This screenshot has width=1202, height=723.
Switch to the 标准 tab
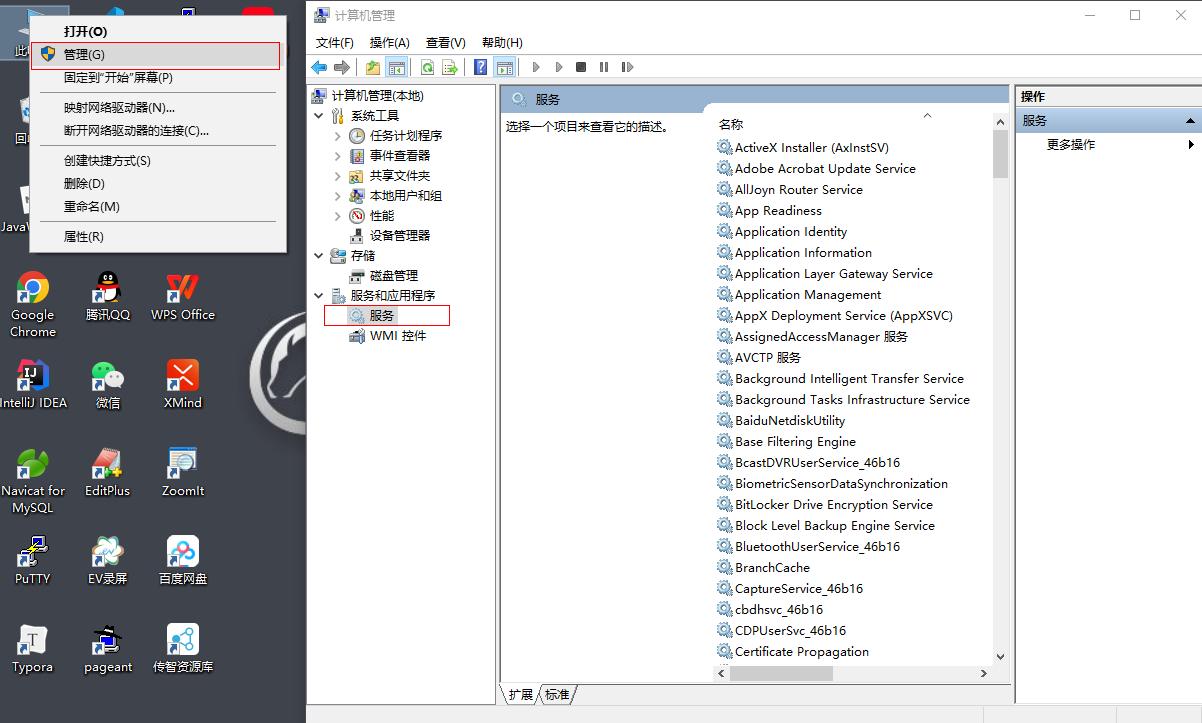tap(557, 695)
